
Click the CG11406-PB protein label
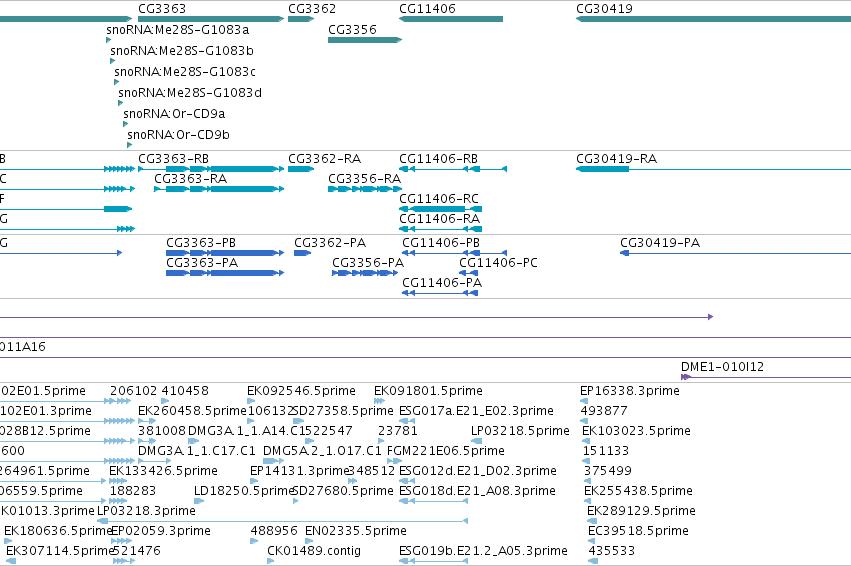(441, 243)
